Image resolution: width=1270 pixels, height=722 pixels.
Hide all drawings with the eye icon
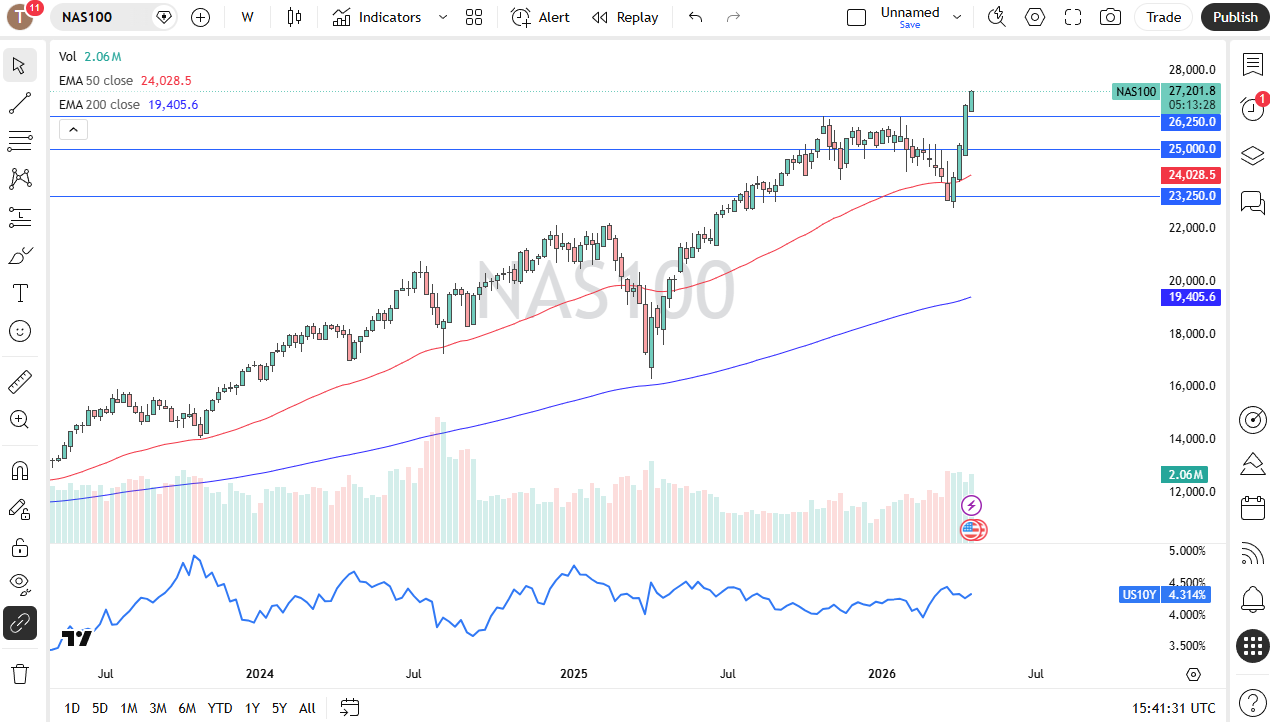[20, 584]
